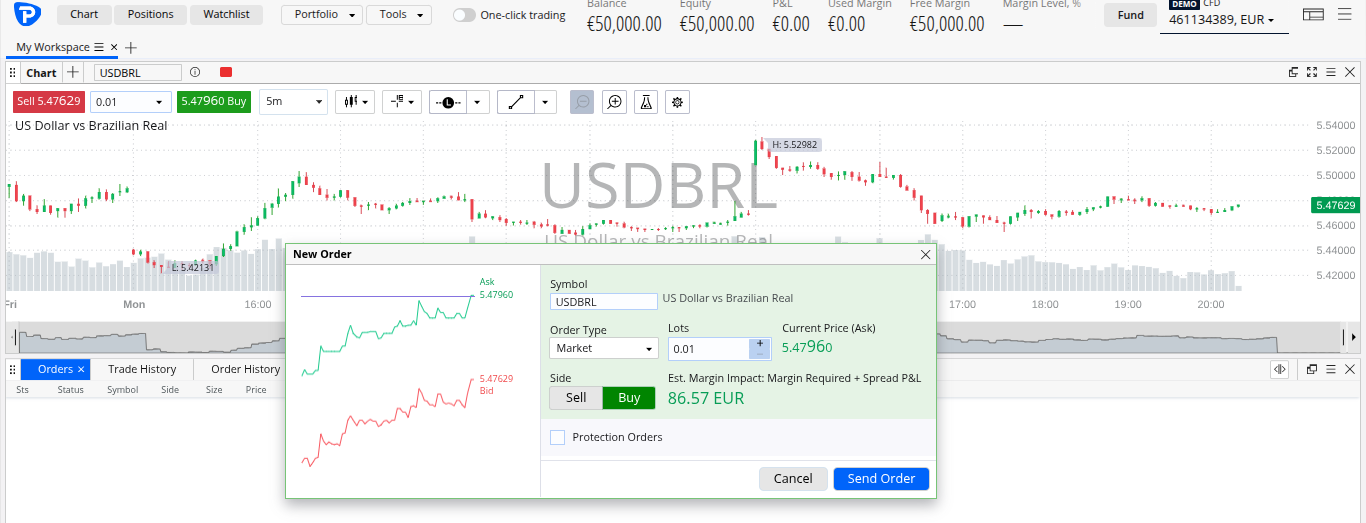The width and height of the screenshot is (1366, 523).
Task: Click 5.47960 Buy quick trade button
Action: (214, 102)
